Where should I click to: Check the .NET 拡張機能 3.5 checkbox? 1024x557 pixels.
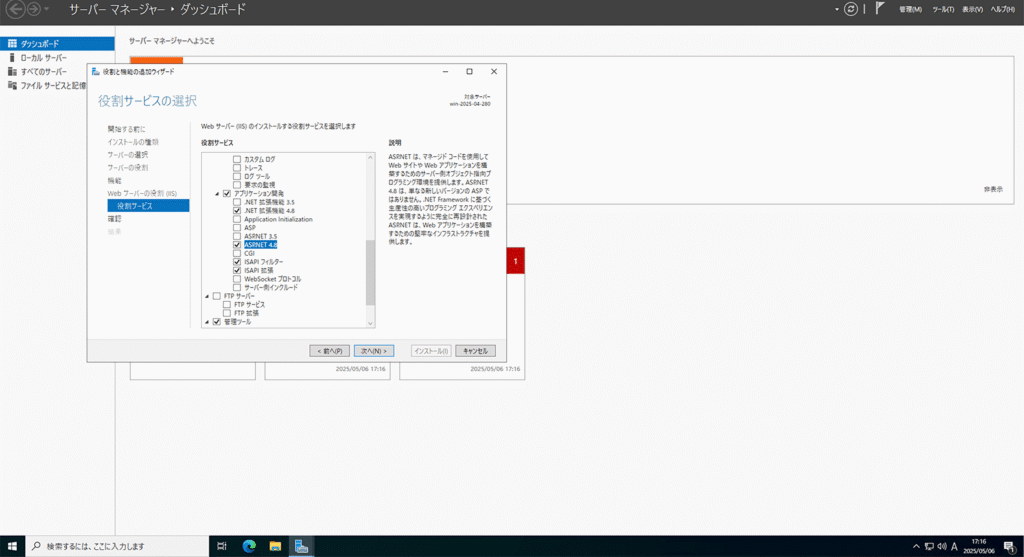click(237, 202)
